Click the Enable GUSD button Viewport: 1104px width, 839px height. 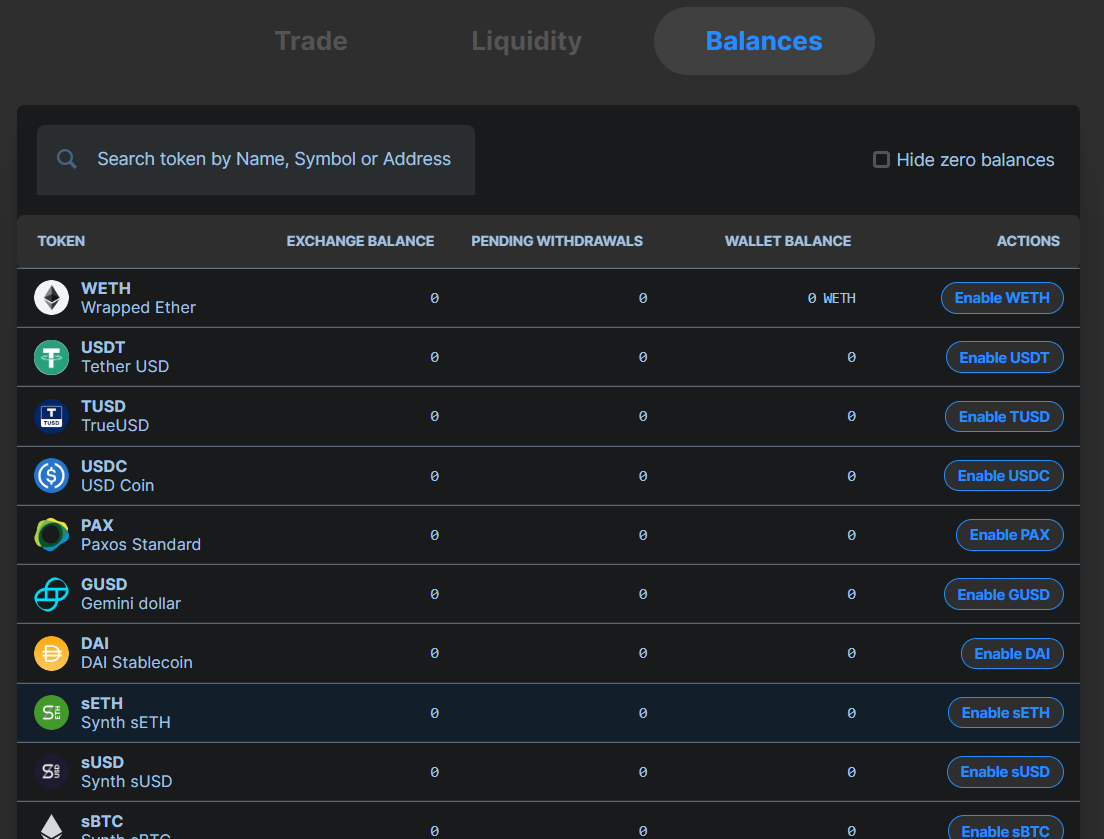pos(1003,595)
